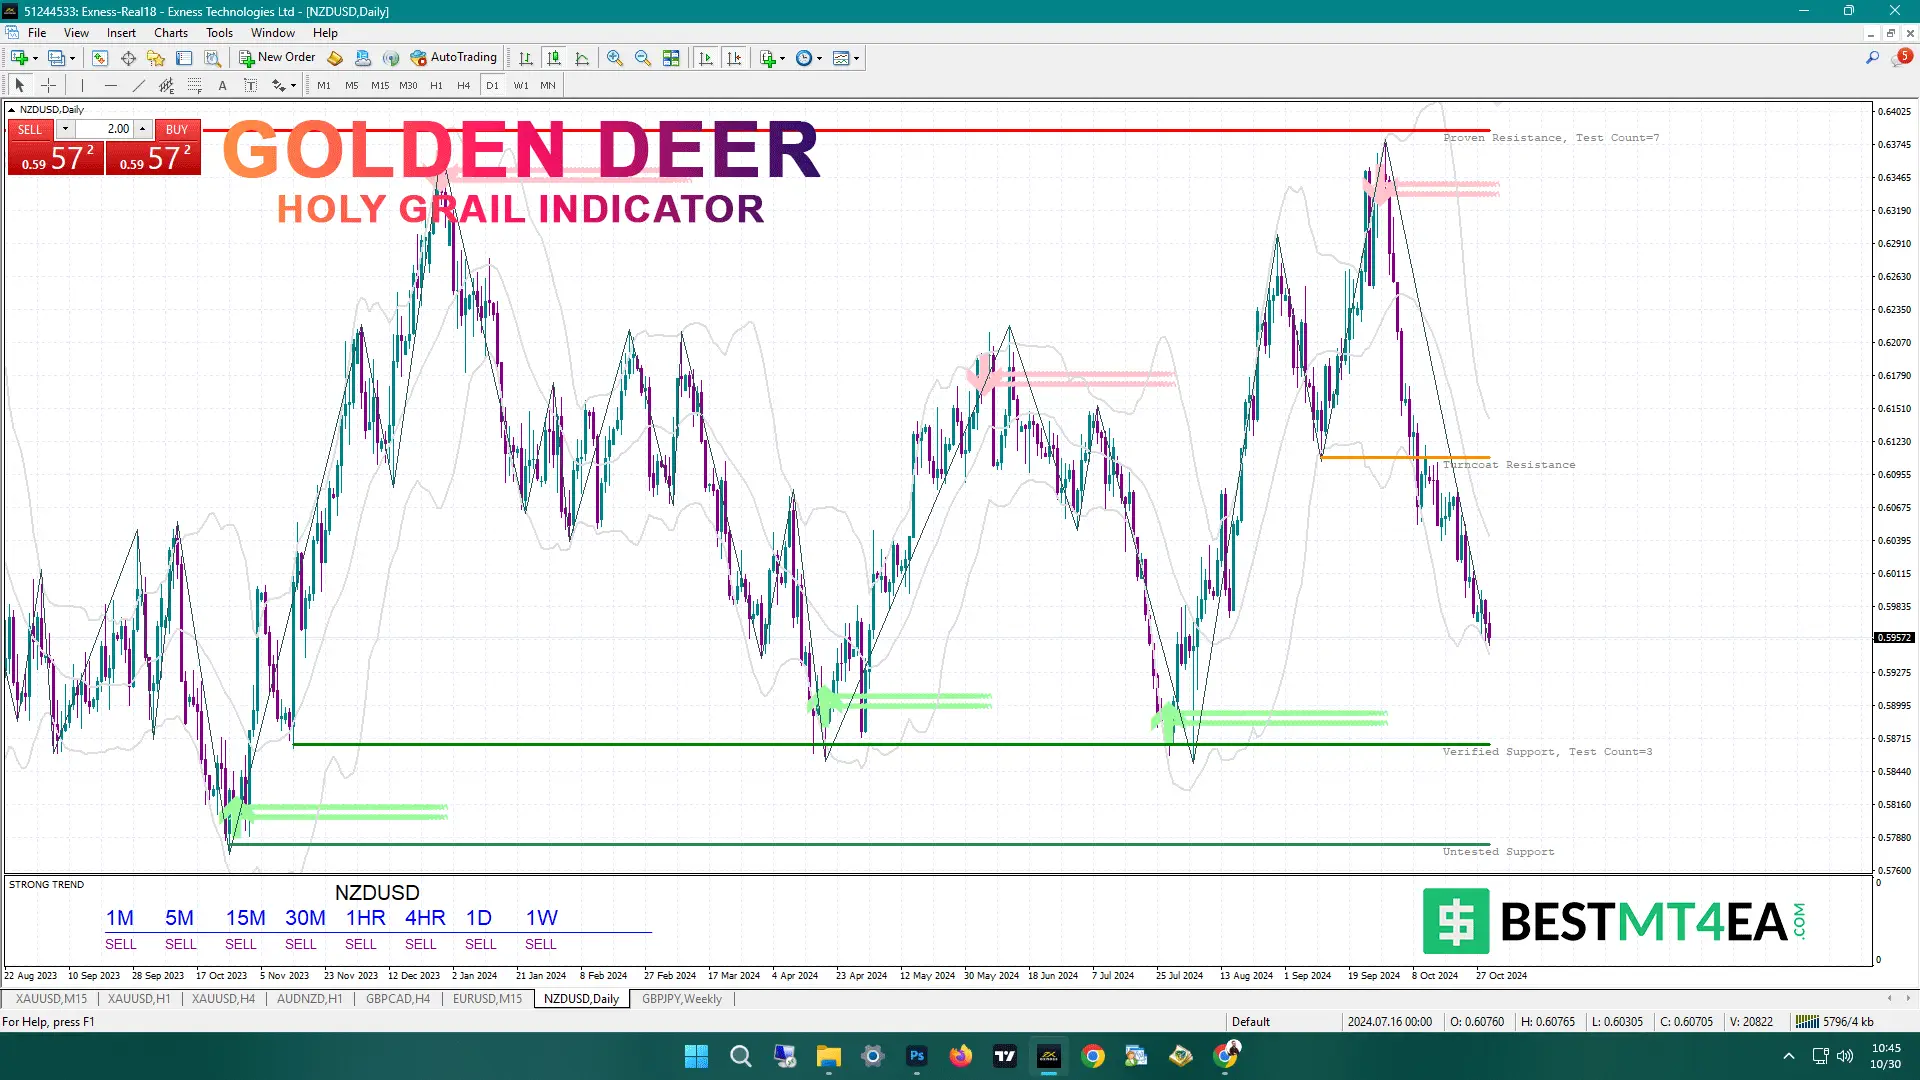Click the New Order button

(277, 57)
